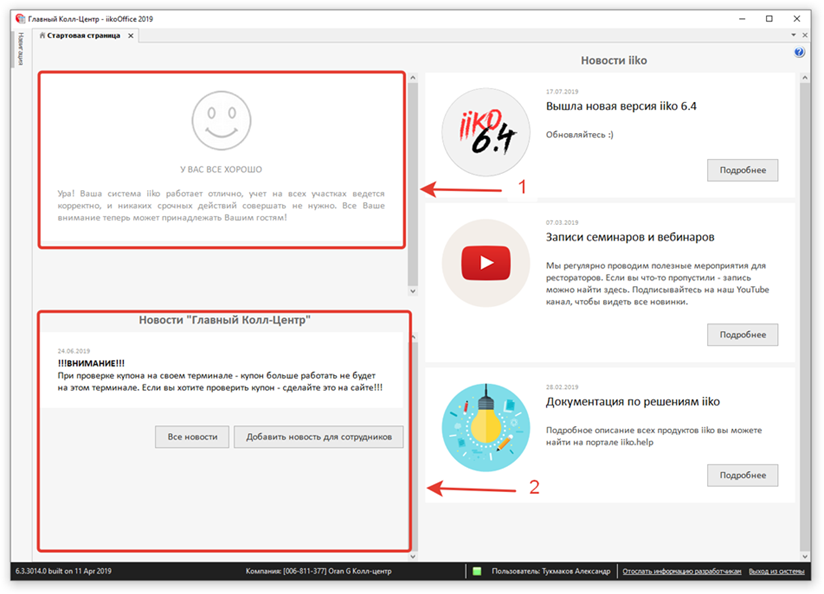Image resolution: width=824 pixels, height=594 pixels.
Task: Open Подробнее for iiko documentation
Action: (x=742, y=475)
